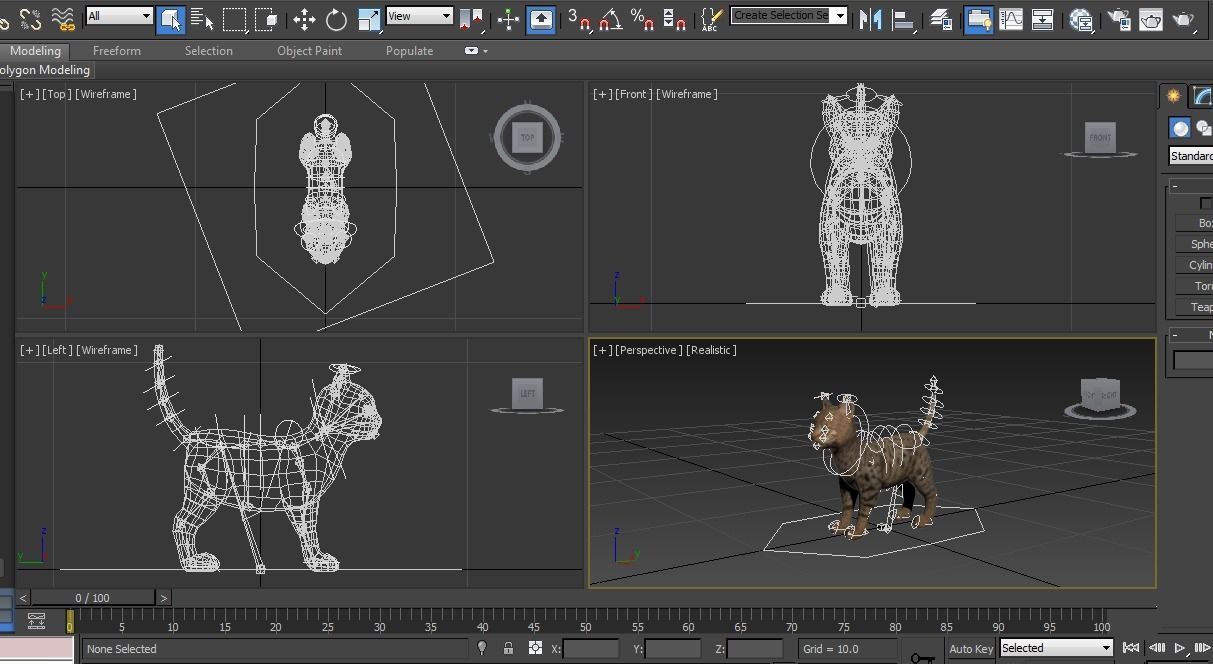Activate the Select Object tool
The height and width of the screenshot is (664, 1213).
171,18
